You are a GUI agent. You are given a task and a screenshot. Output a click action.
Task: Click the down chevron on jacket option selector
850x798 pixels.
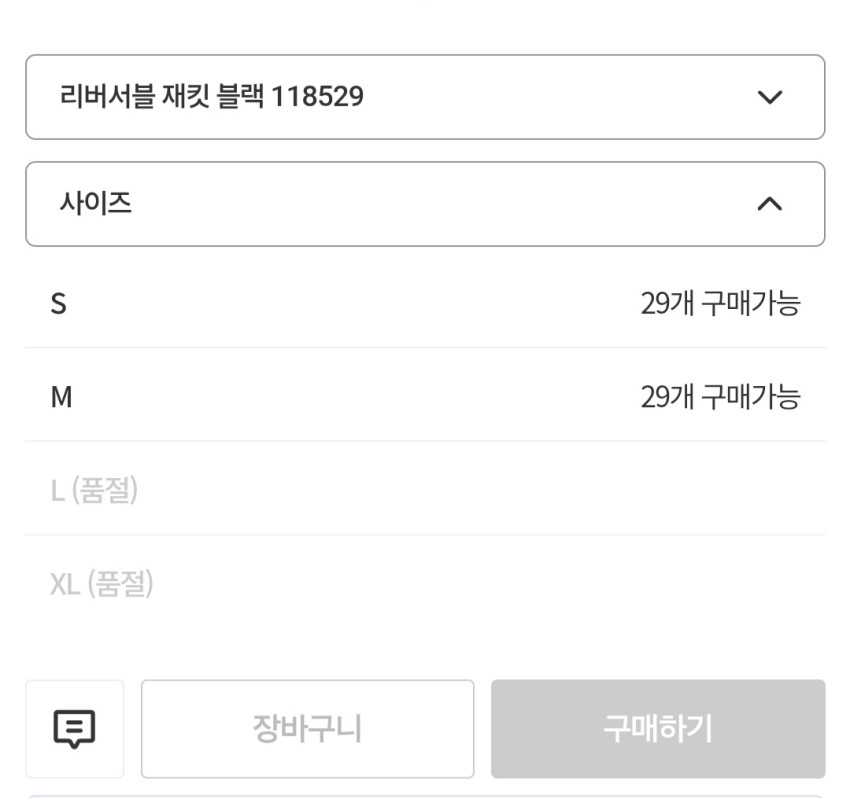coord(768,97)
